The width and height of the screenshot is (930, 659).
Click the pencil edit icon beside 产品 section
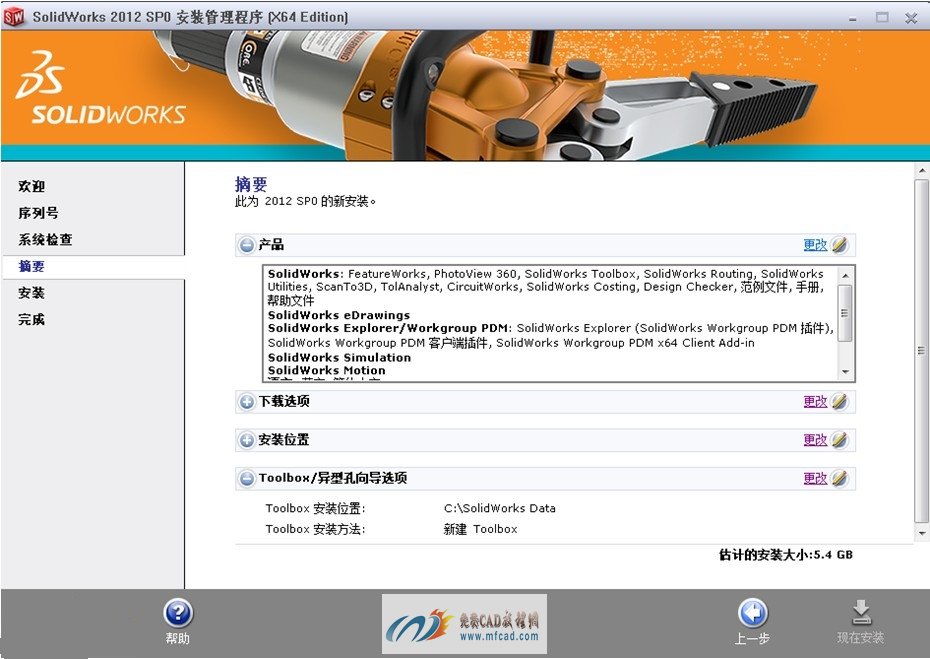tap(840, 245)
